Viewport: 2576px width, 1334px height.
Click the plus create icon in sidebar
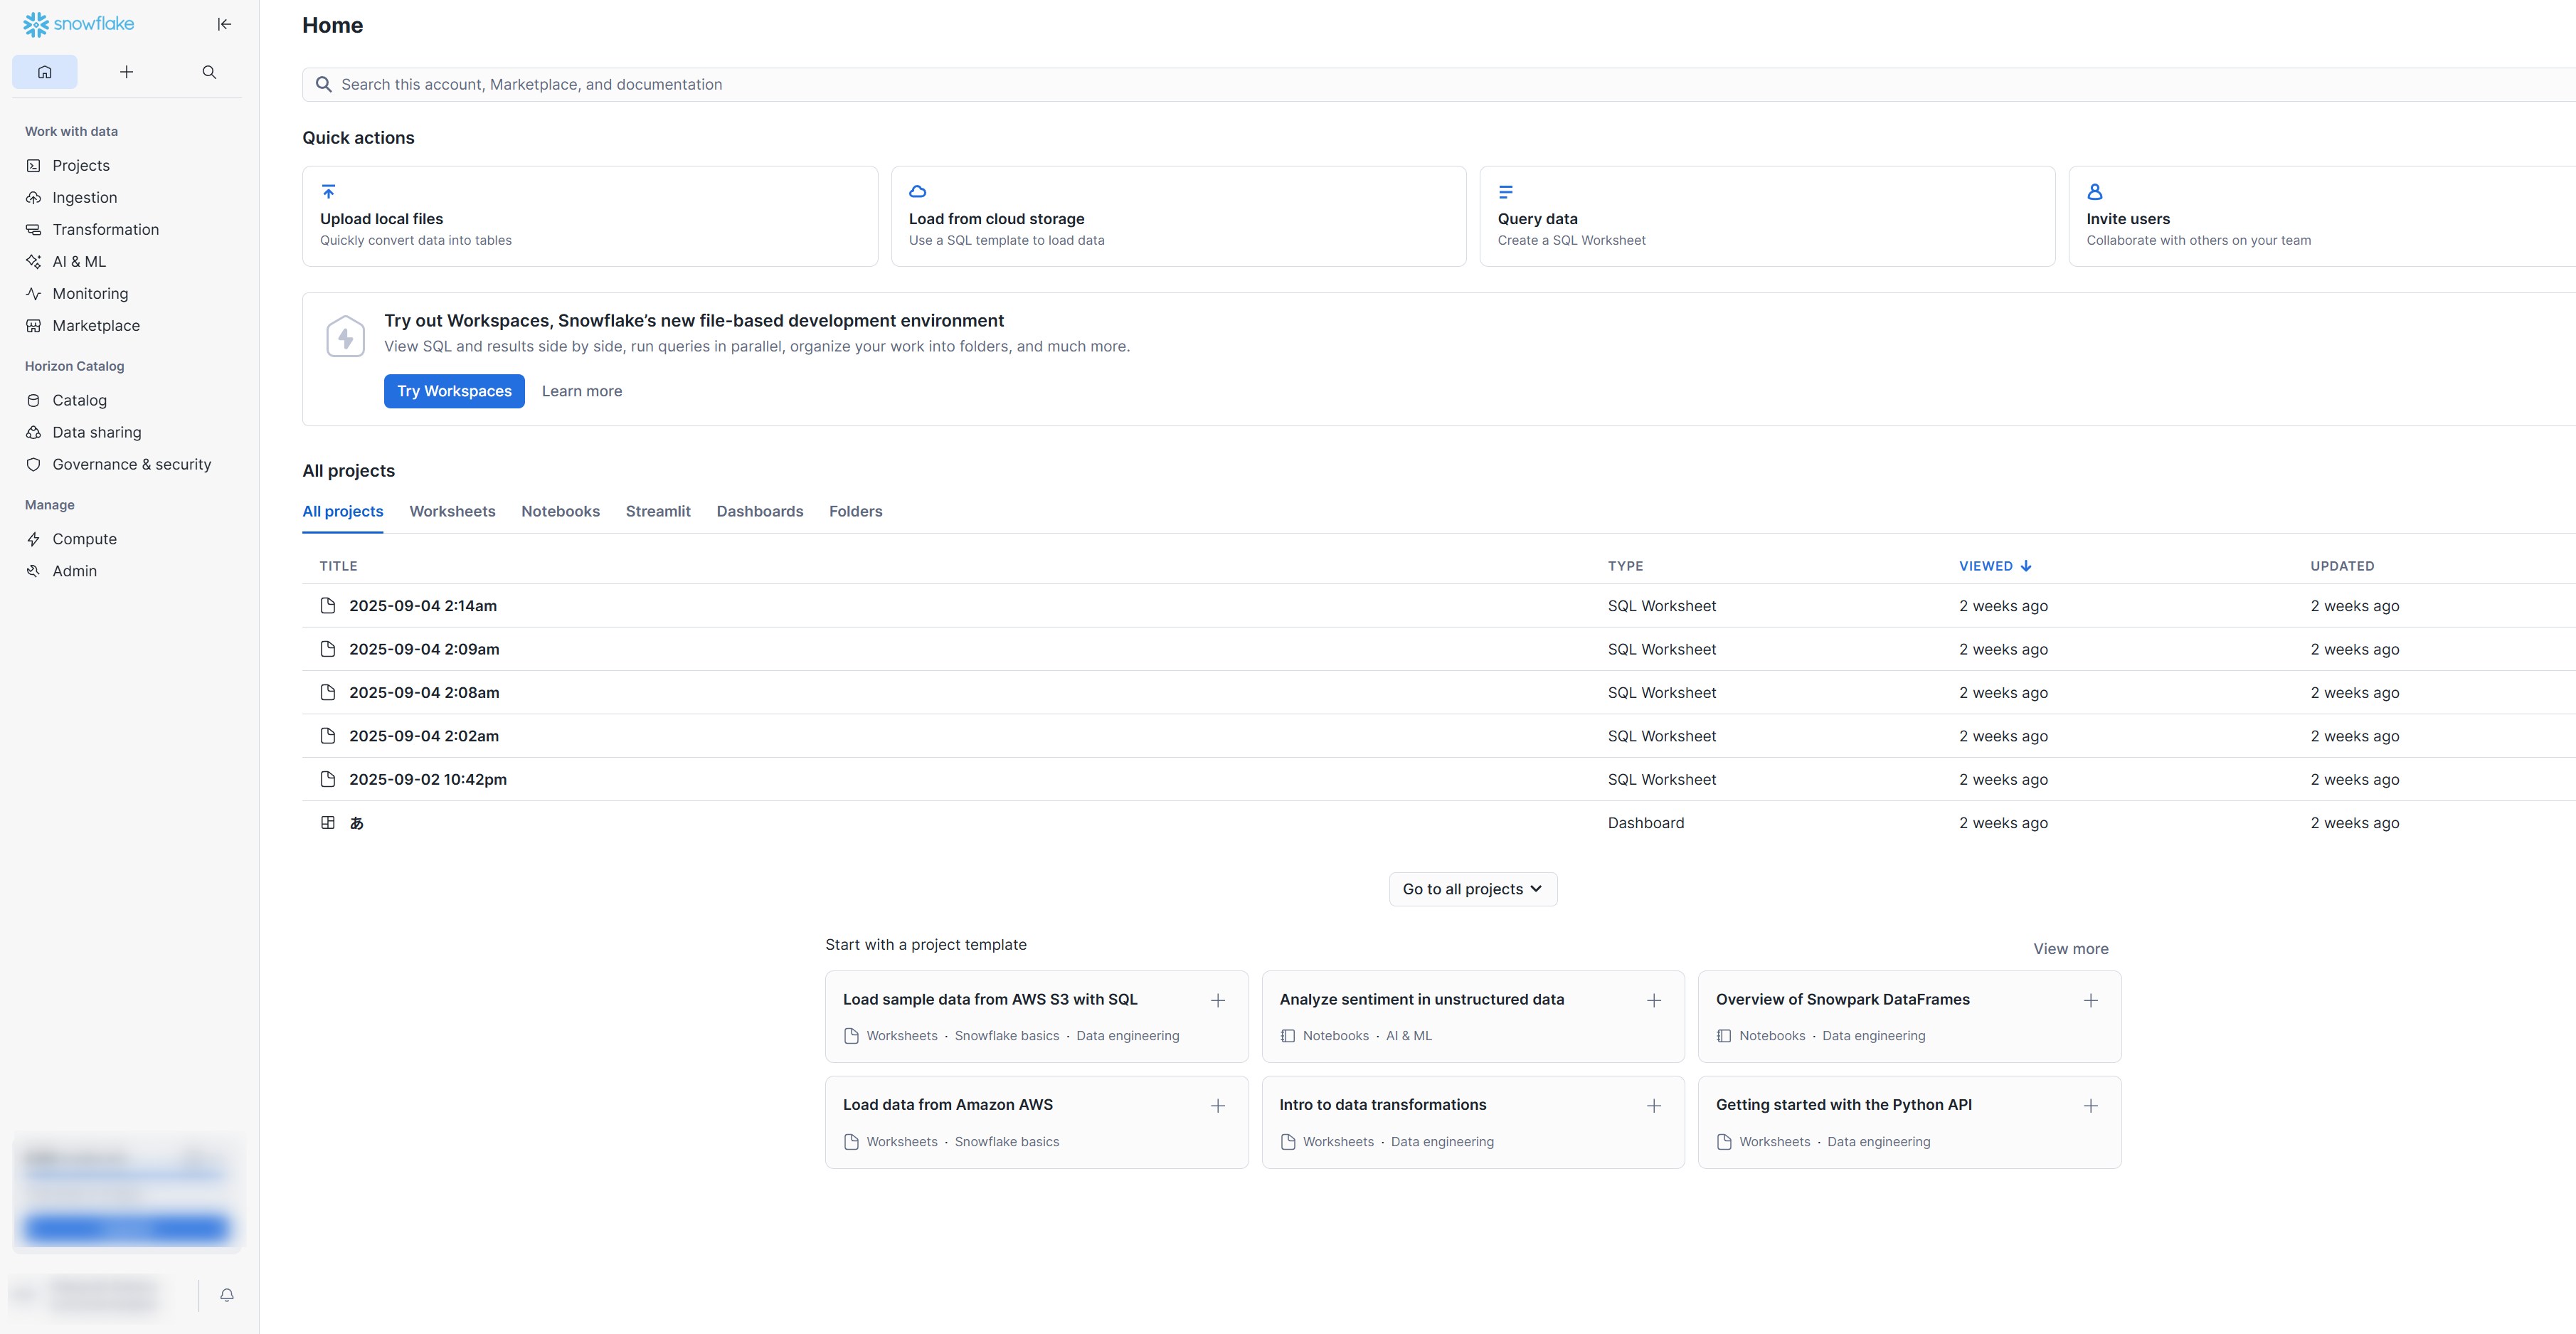tap(127, 72)
